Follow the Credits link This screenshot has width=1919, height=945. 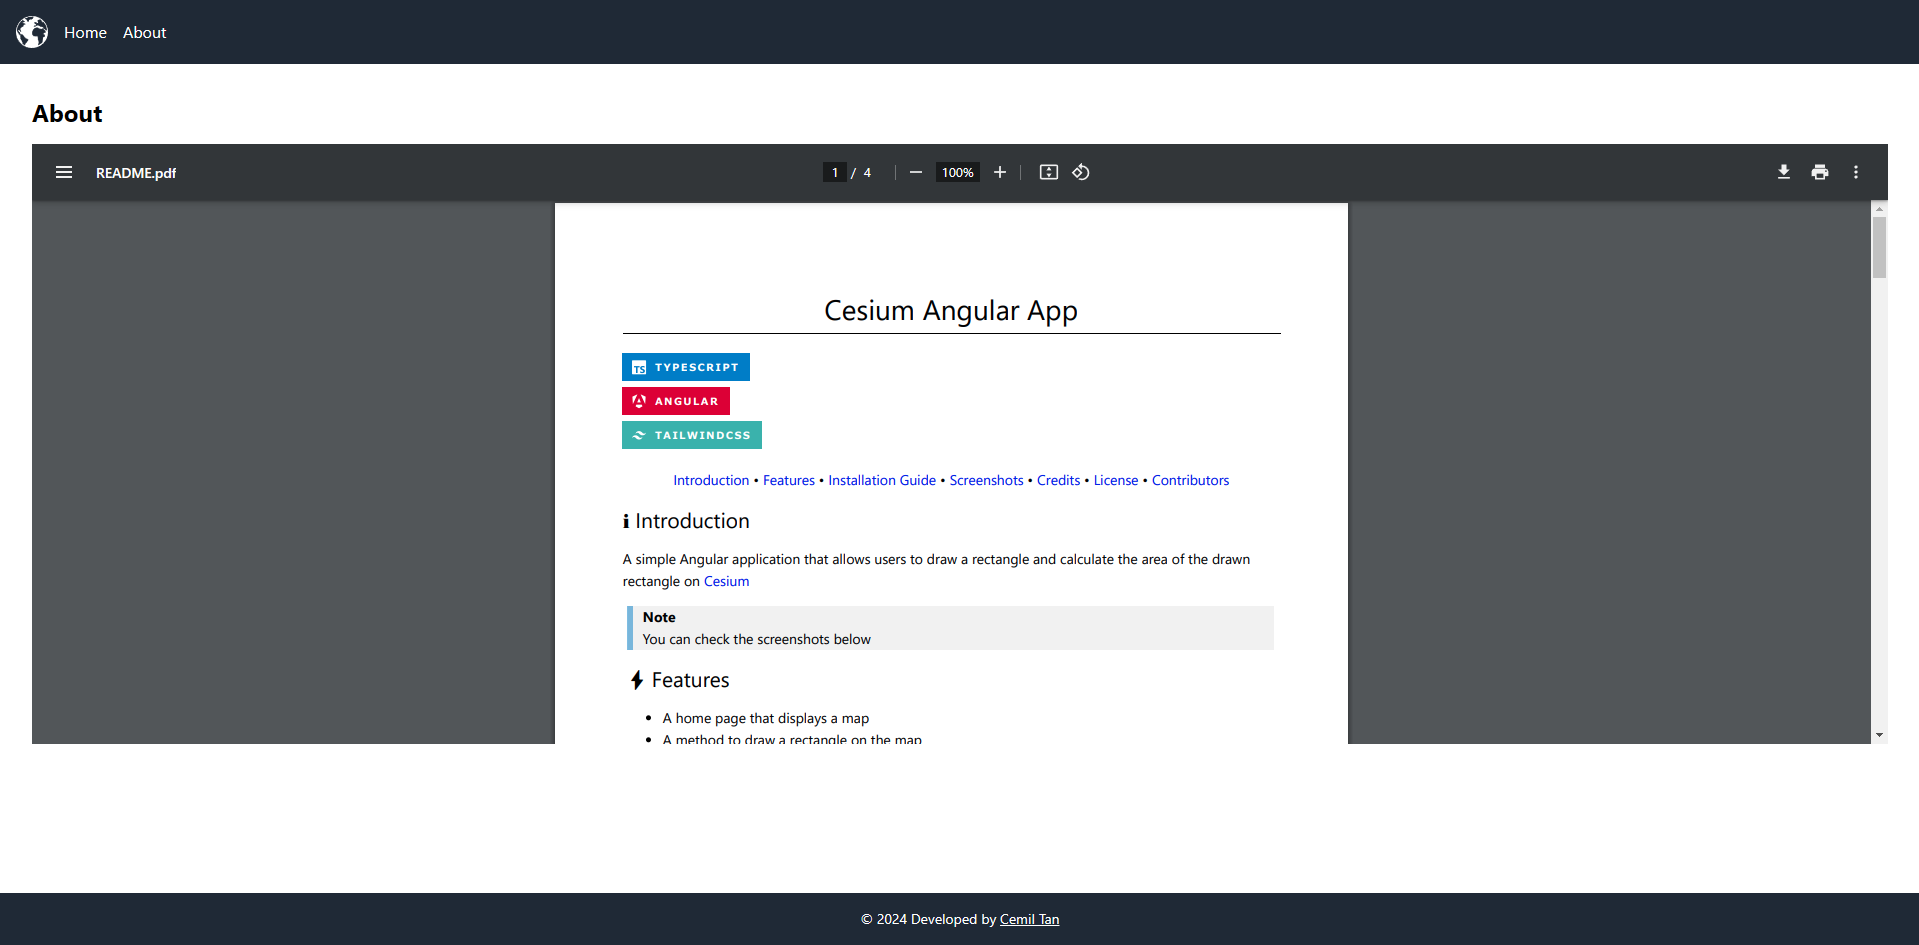(1058, 480)
